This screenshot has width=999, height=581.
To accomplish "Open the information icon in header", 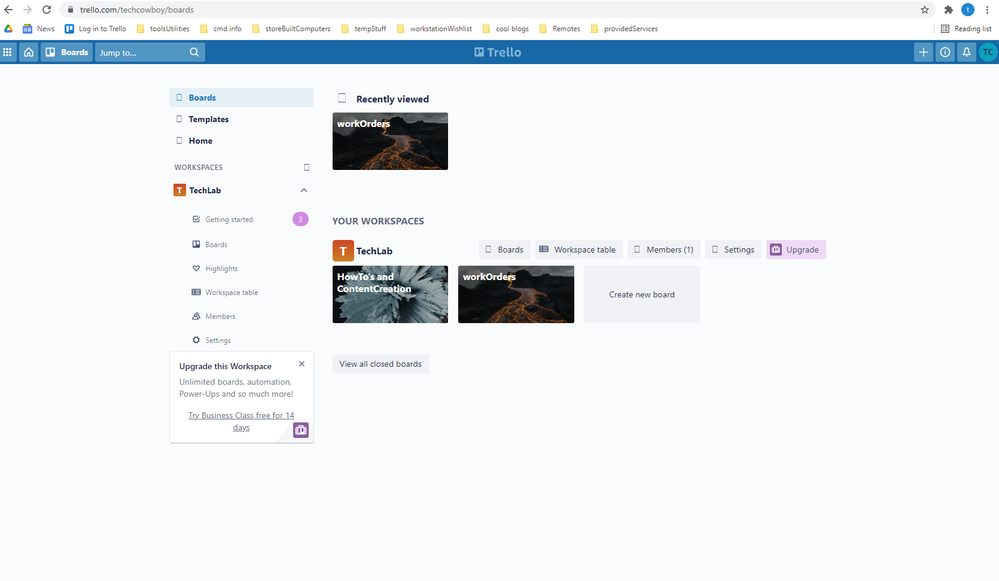I will click(945, 52).
